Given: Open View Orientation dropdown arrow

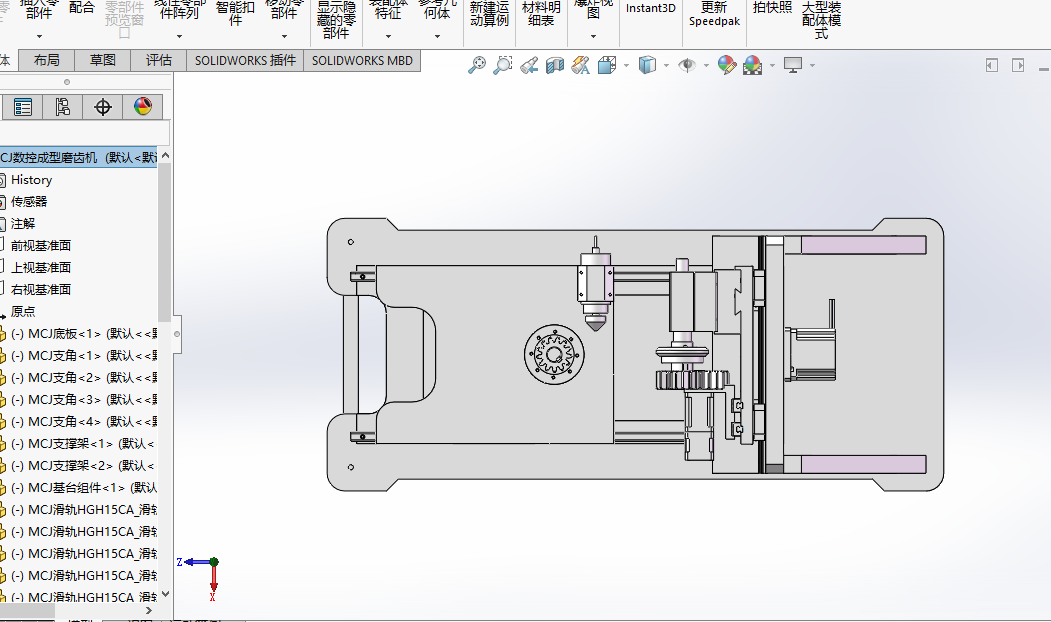Looking at the screenshot, I should tap(626, 66).
